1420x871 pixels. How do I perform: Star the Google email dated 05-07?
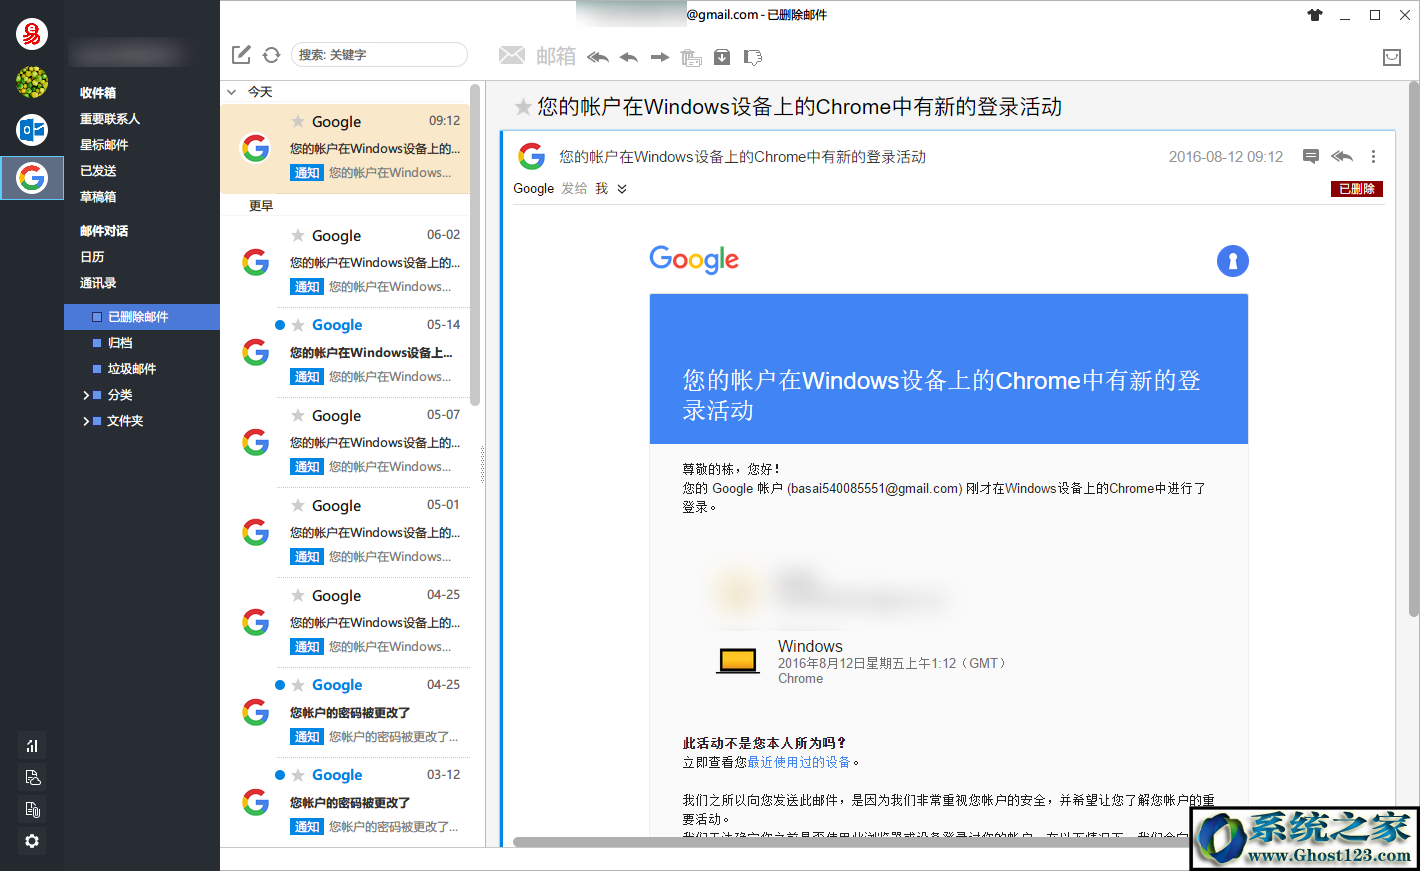[298, 415]
